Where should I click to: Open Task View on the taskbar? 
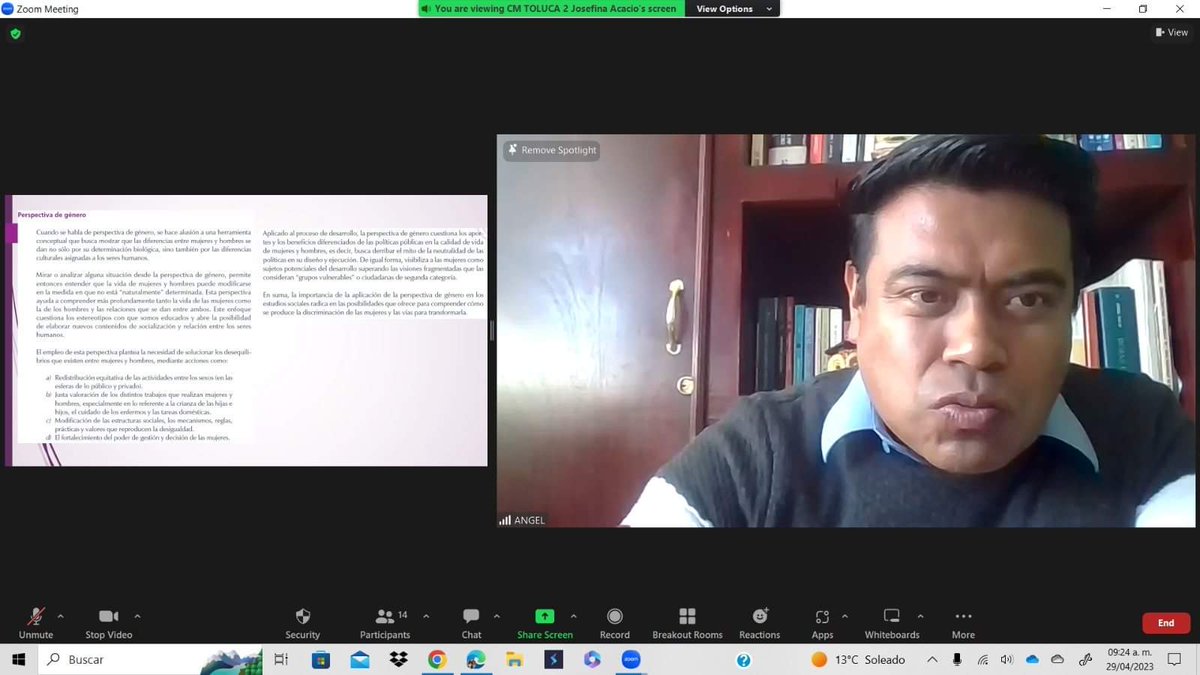click(x=281, y=660)
